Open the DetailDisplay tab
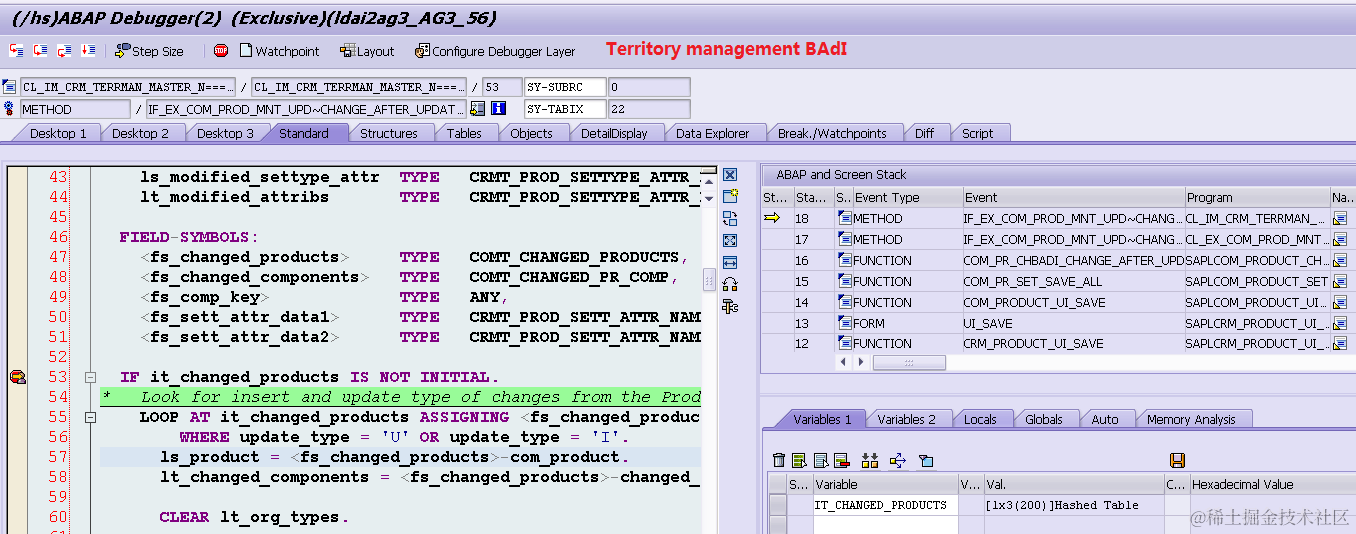 614,133
